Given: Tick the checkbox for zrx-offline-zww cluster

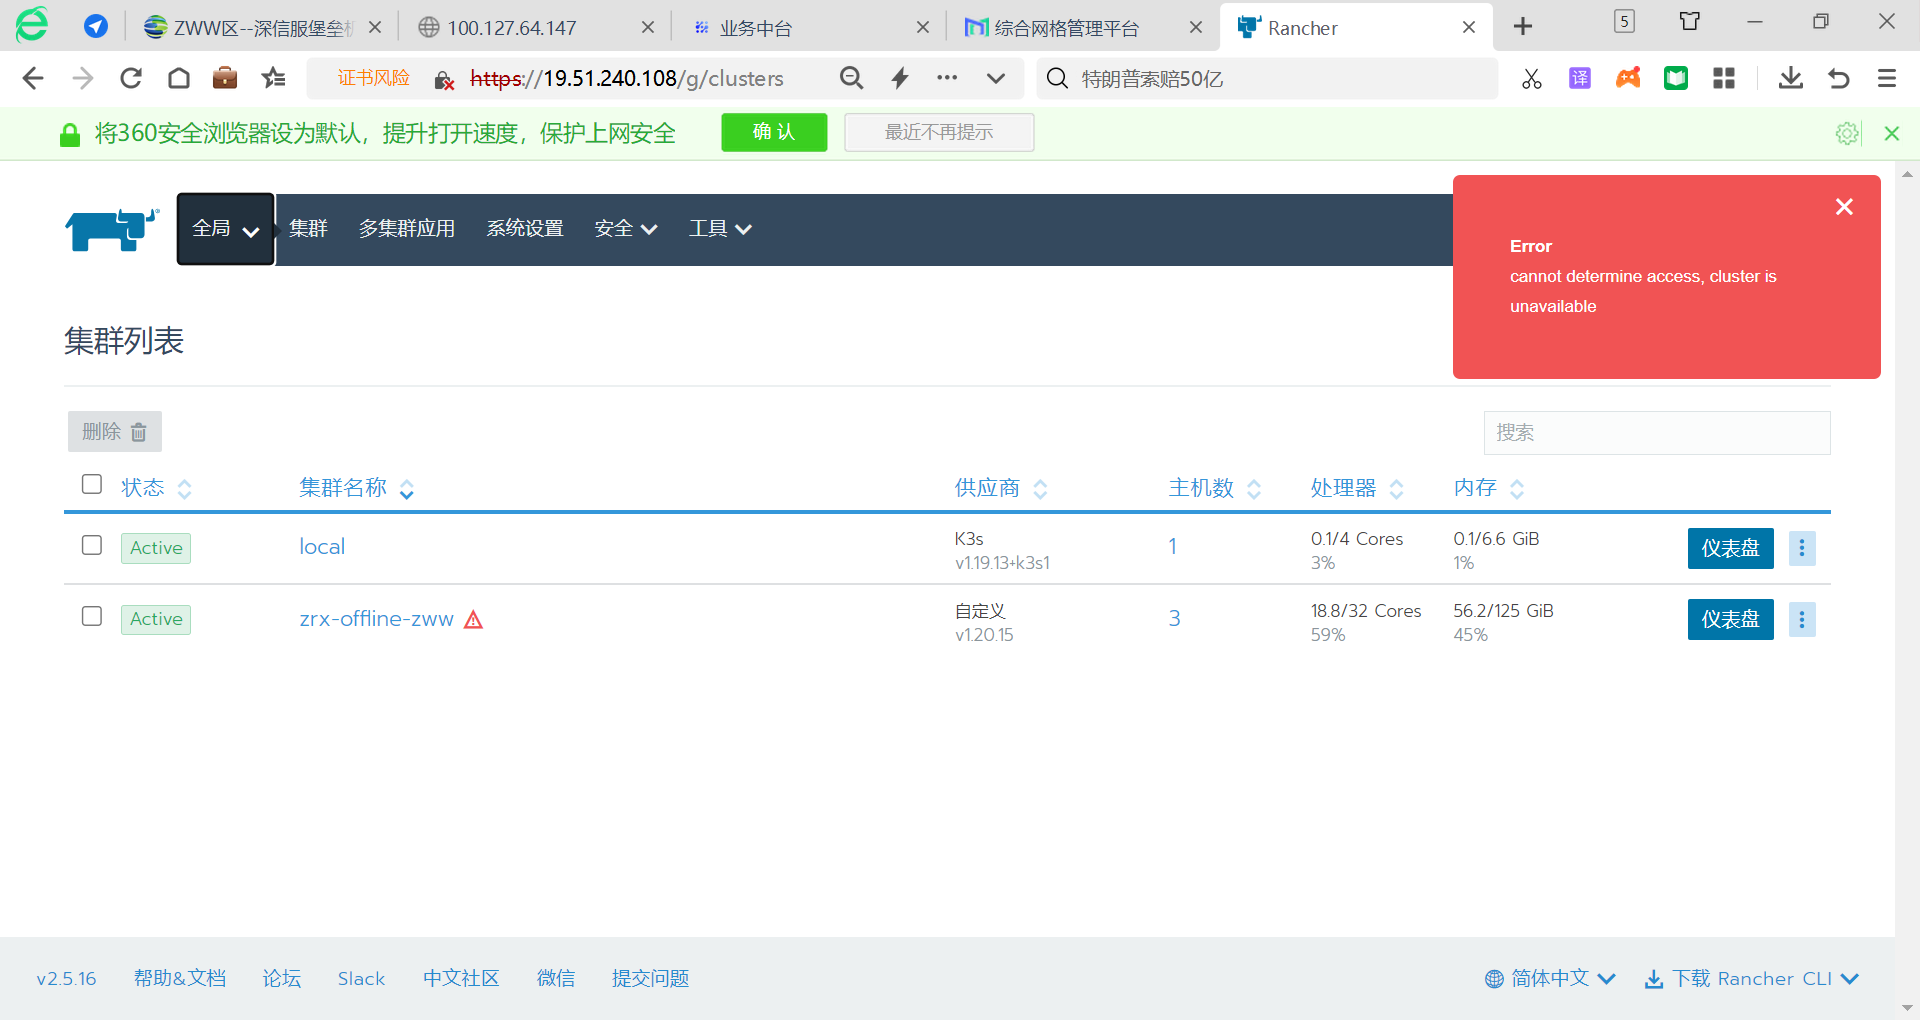Looking at the screenshot, I should pyautogui.click(x=92, y=616).
